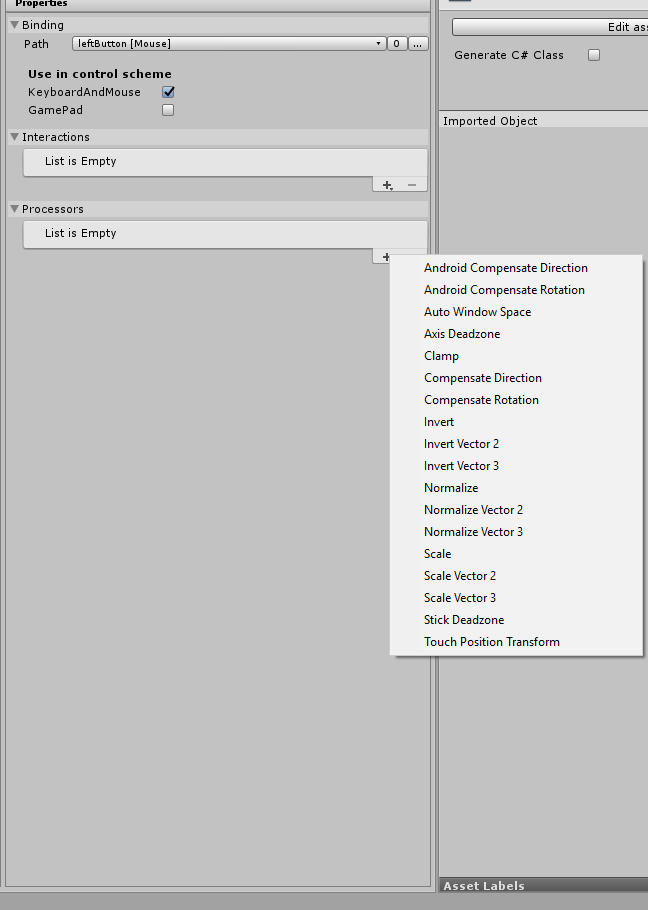648x910 pixels.
Task: Click the Generate C# Class label
Action: 509,55
